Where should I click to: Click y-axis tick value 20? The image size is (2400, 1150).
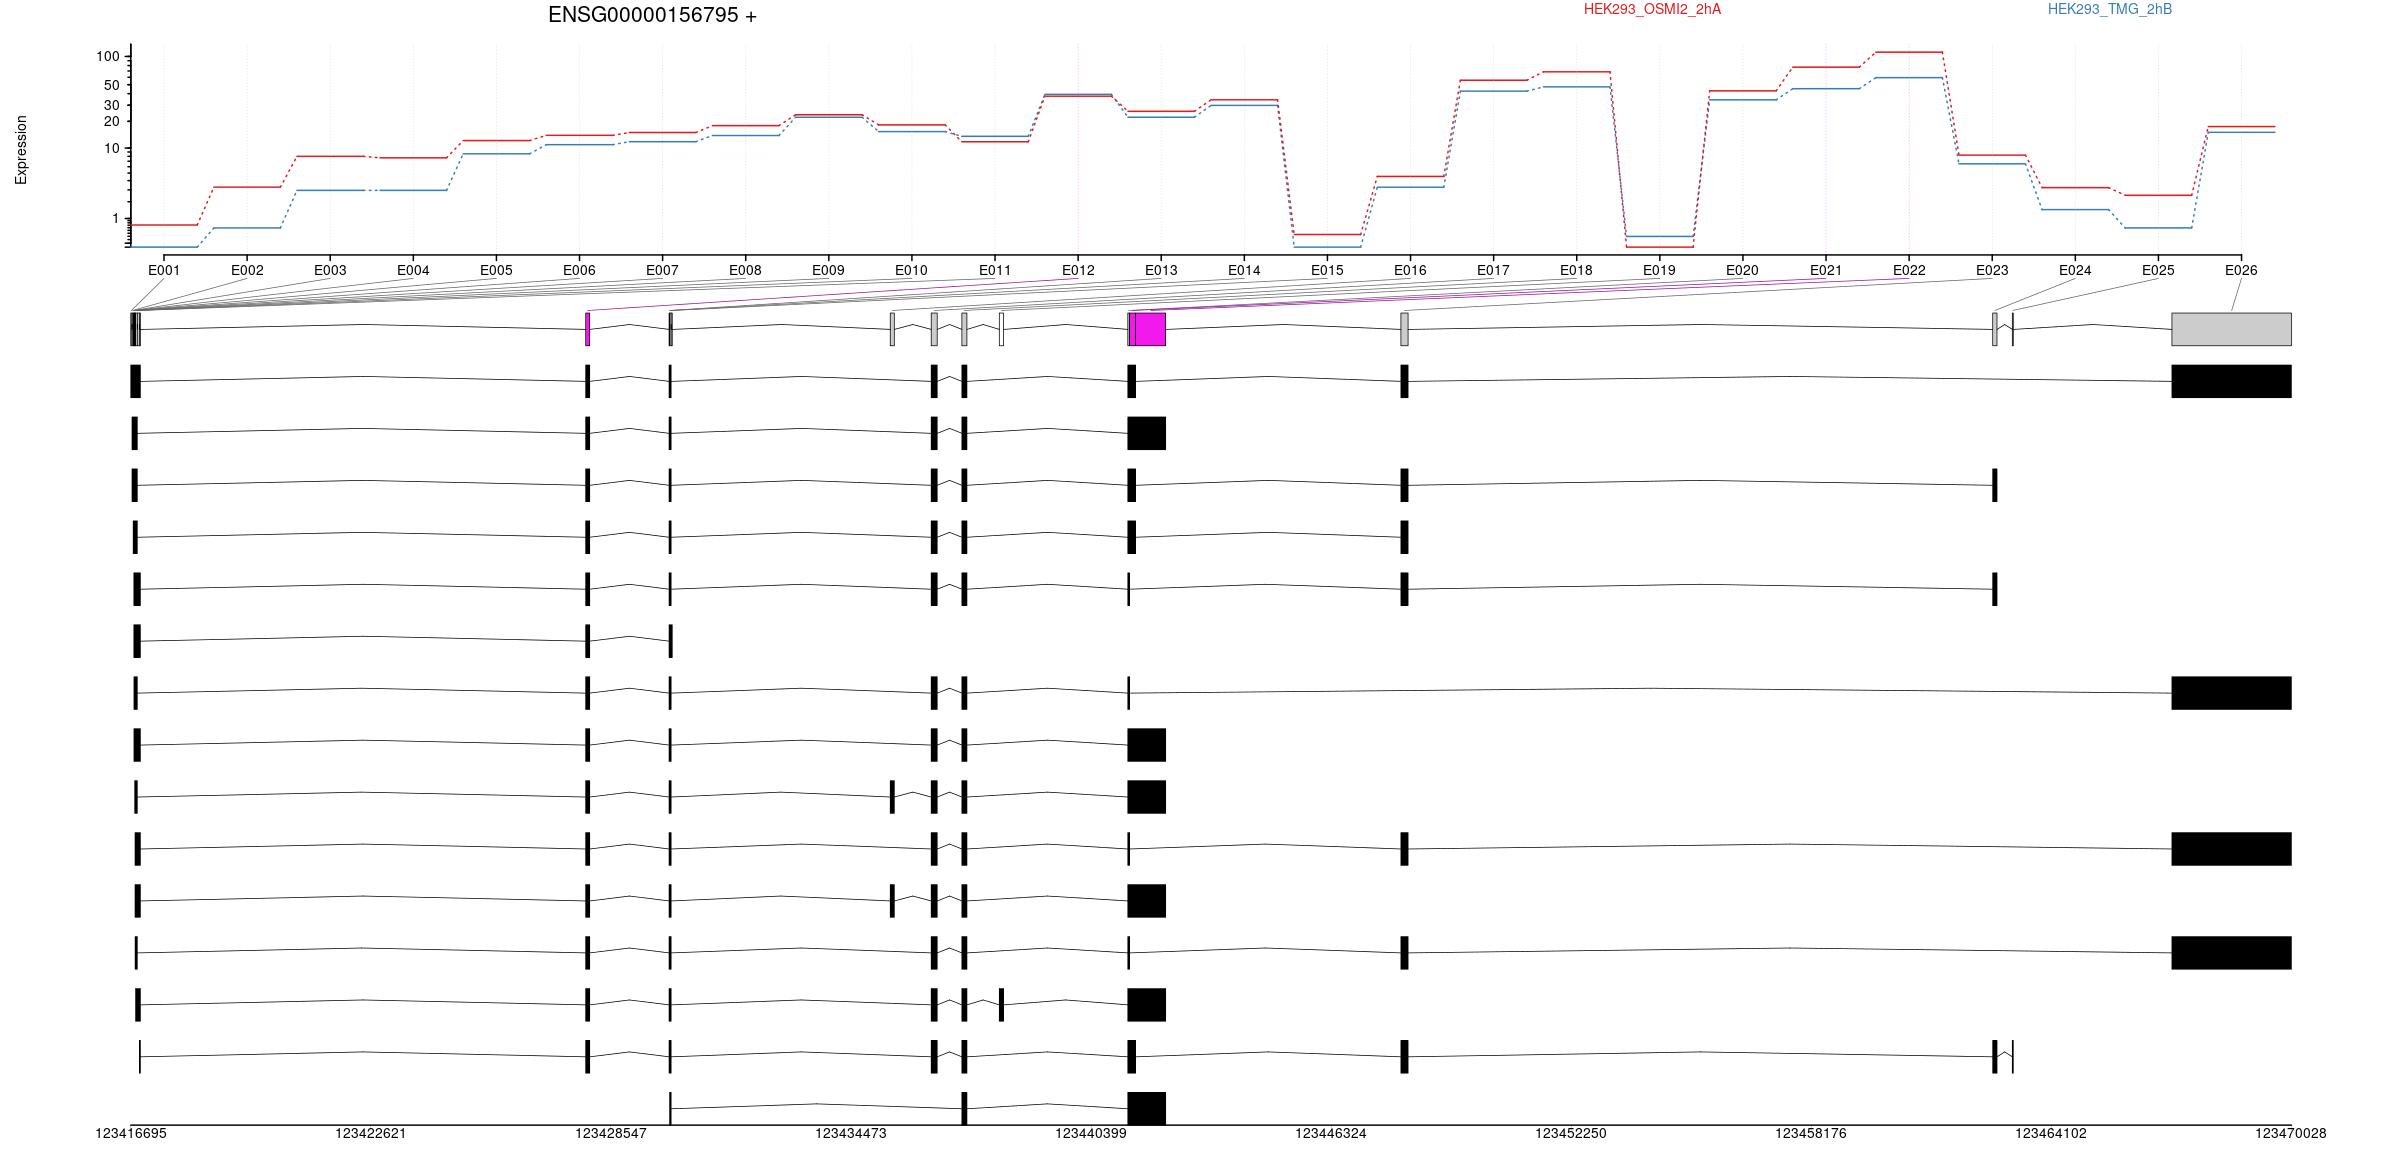[x=112, y=121]
